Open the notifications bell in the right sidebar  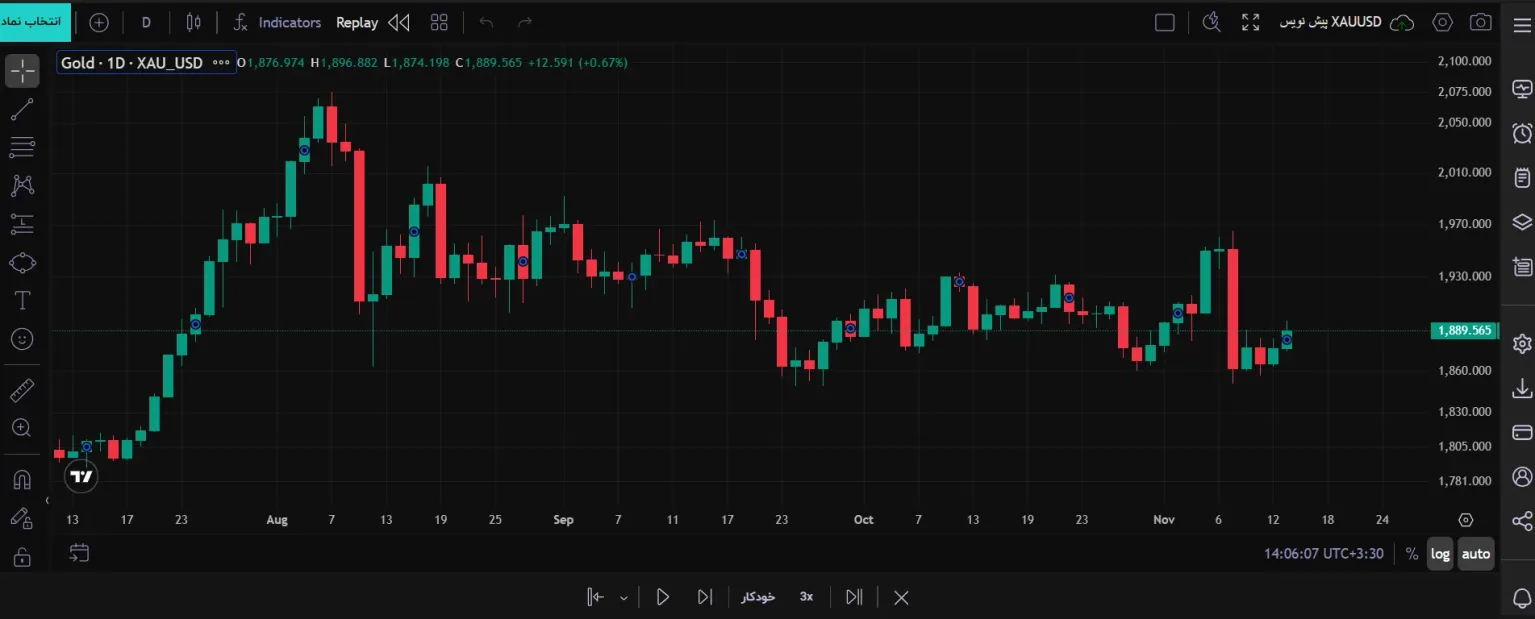pos(1522,597)
